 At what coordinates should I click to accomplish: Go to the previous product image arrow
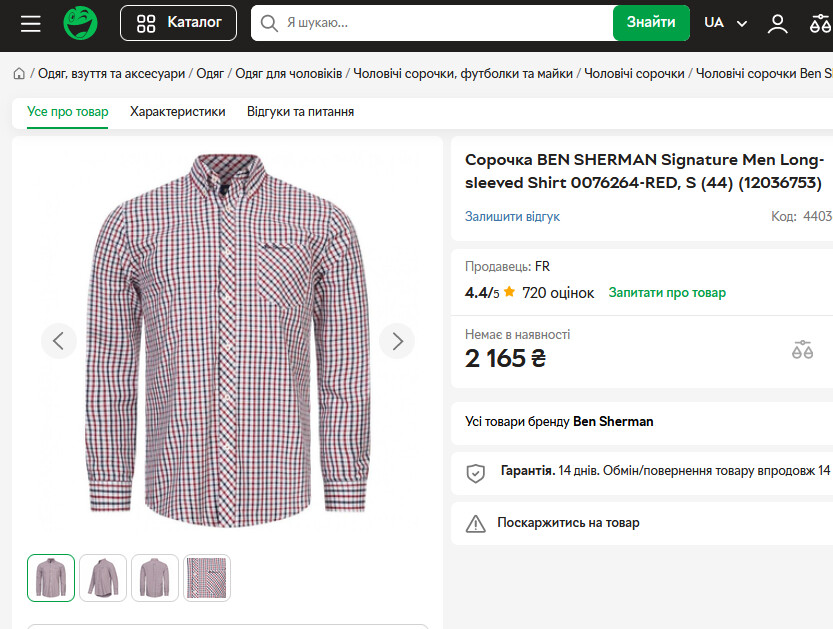[x=58, y=341]
